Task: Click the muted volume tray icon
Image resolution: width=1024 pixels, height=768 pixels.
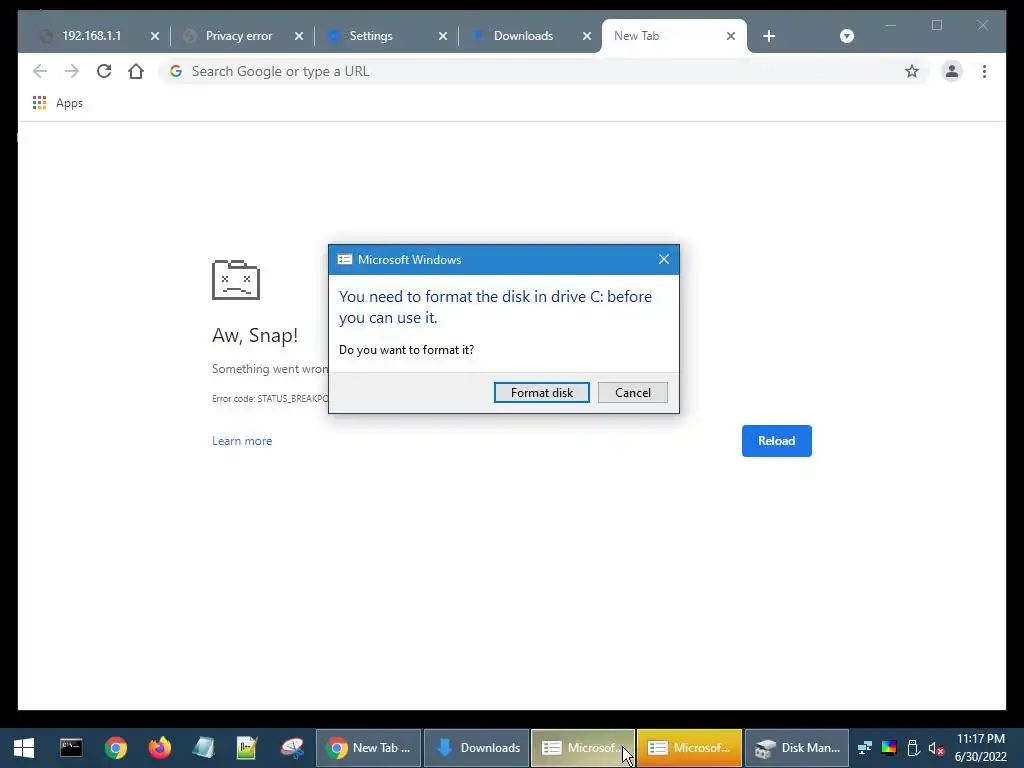Action: [x=936, y=748]
